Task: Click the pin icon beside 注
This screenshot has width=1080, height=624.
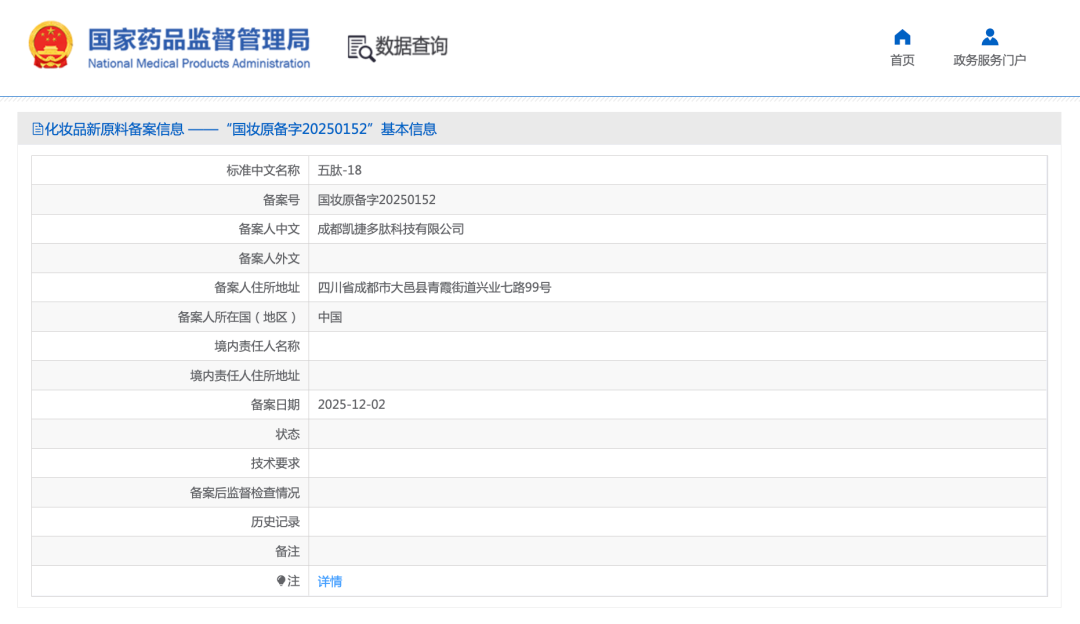Action: pos(279,581)
